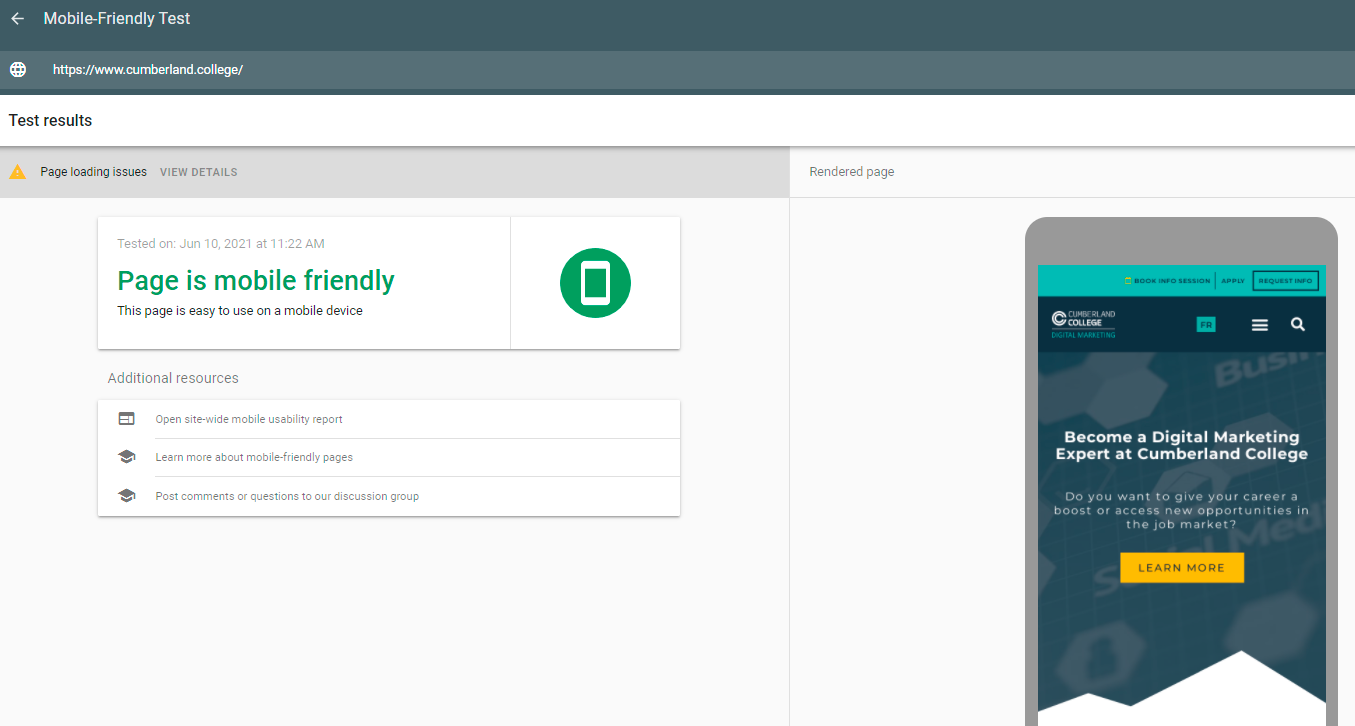This screenshot has width=1355, height=726.
Task: Click graduation cap icon for discussion group
Action: pyautogui.click(x=126, y=496)
